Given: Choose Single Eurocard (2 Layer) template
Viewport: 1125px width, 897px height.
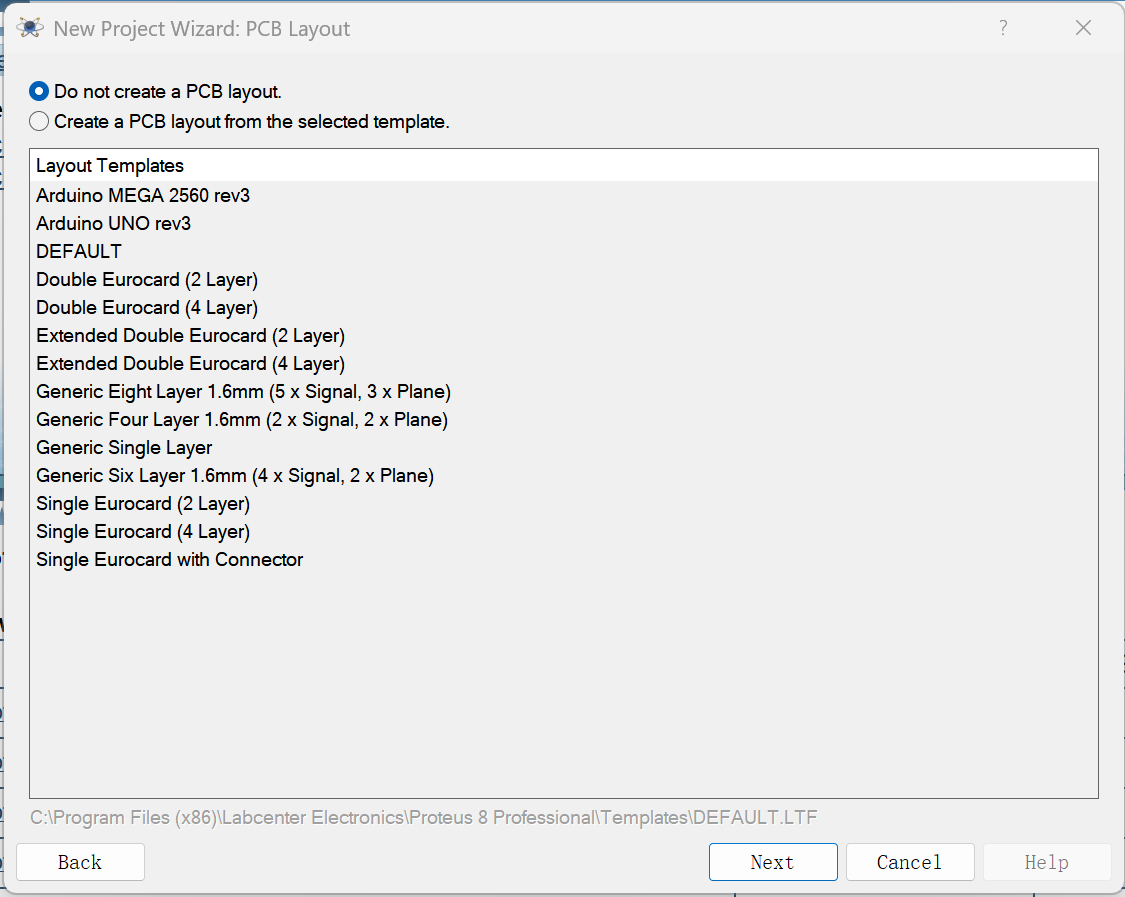Looking at the screenshot, I should (x=143, y=503).
